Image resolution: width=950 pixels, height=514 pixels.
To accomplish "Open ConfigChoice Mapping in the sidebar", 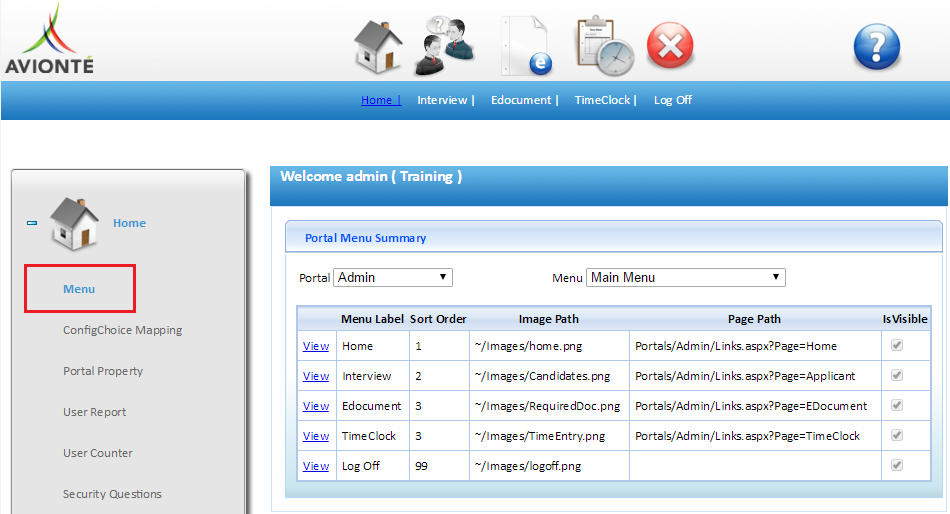I will 122,330.
